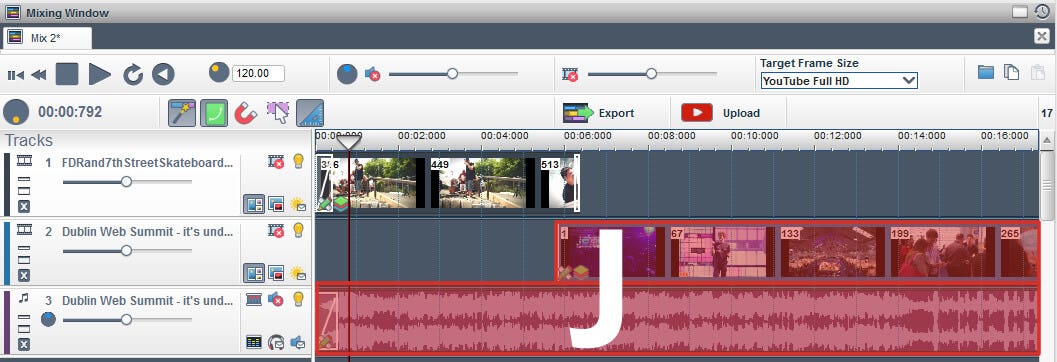Select the magic wand tool icon
The height and width of the screenshot is (362, 1057).
182,113
